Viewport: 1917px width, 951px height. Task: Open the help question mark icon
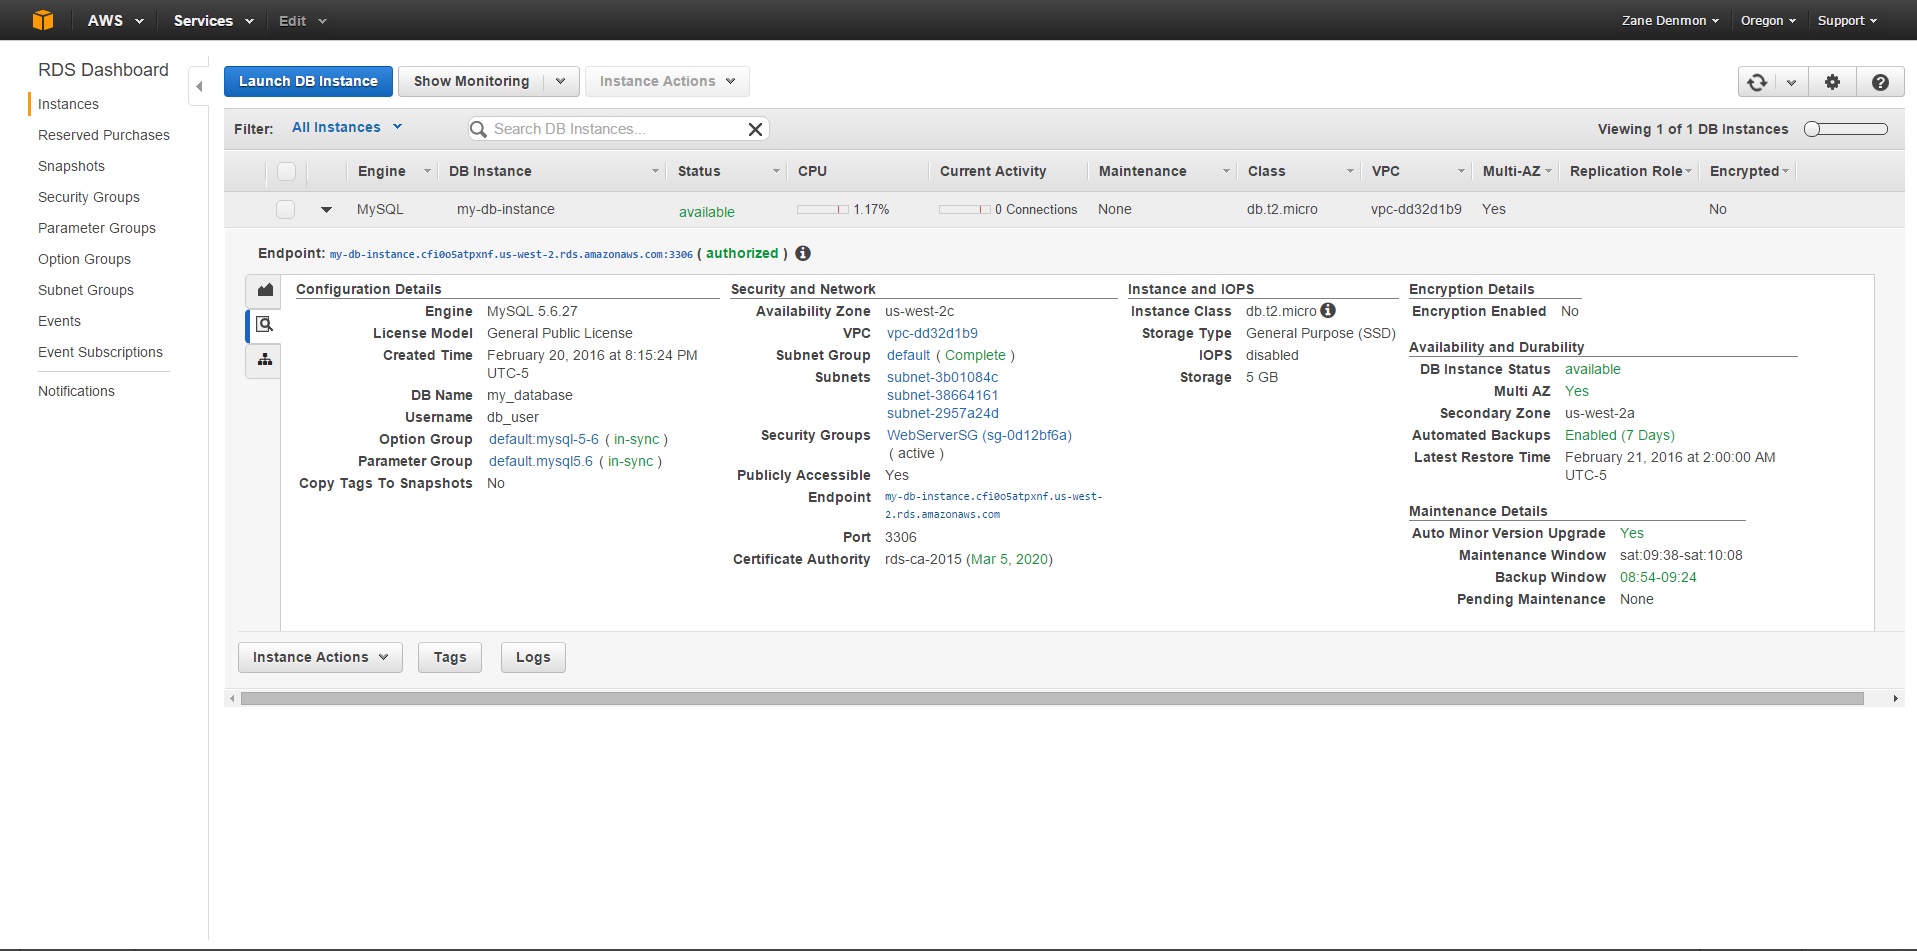1880,82
